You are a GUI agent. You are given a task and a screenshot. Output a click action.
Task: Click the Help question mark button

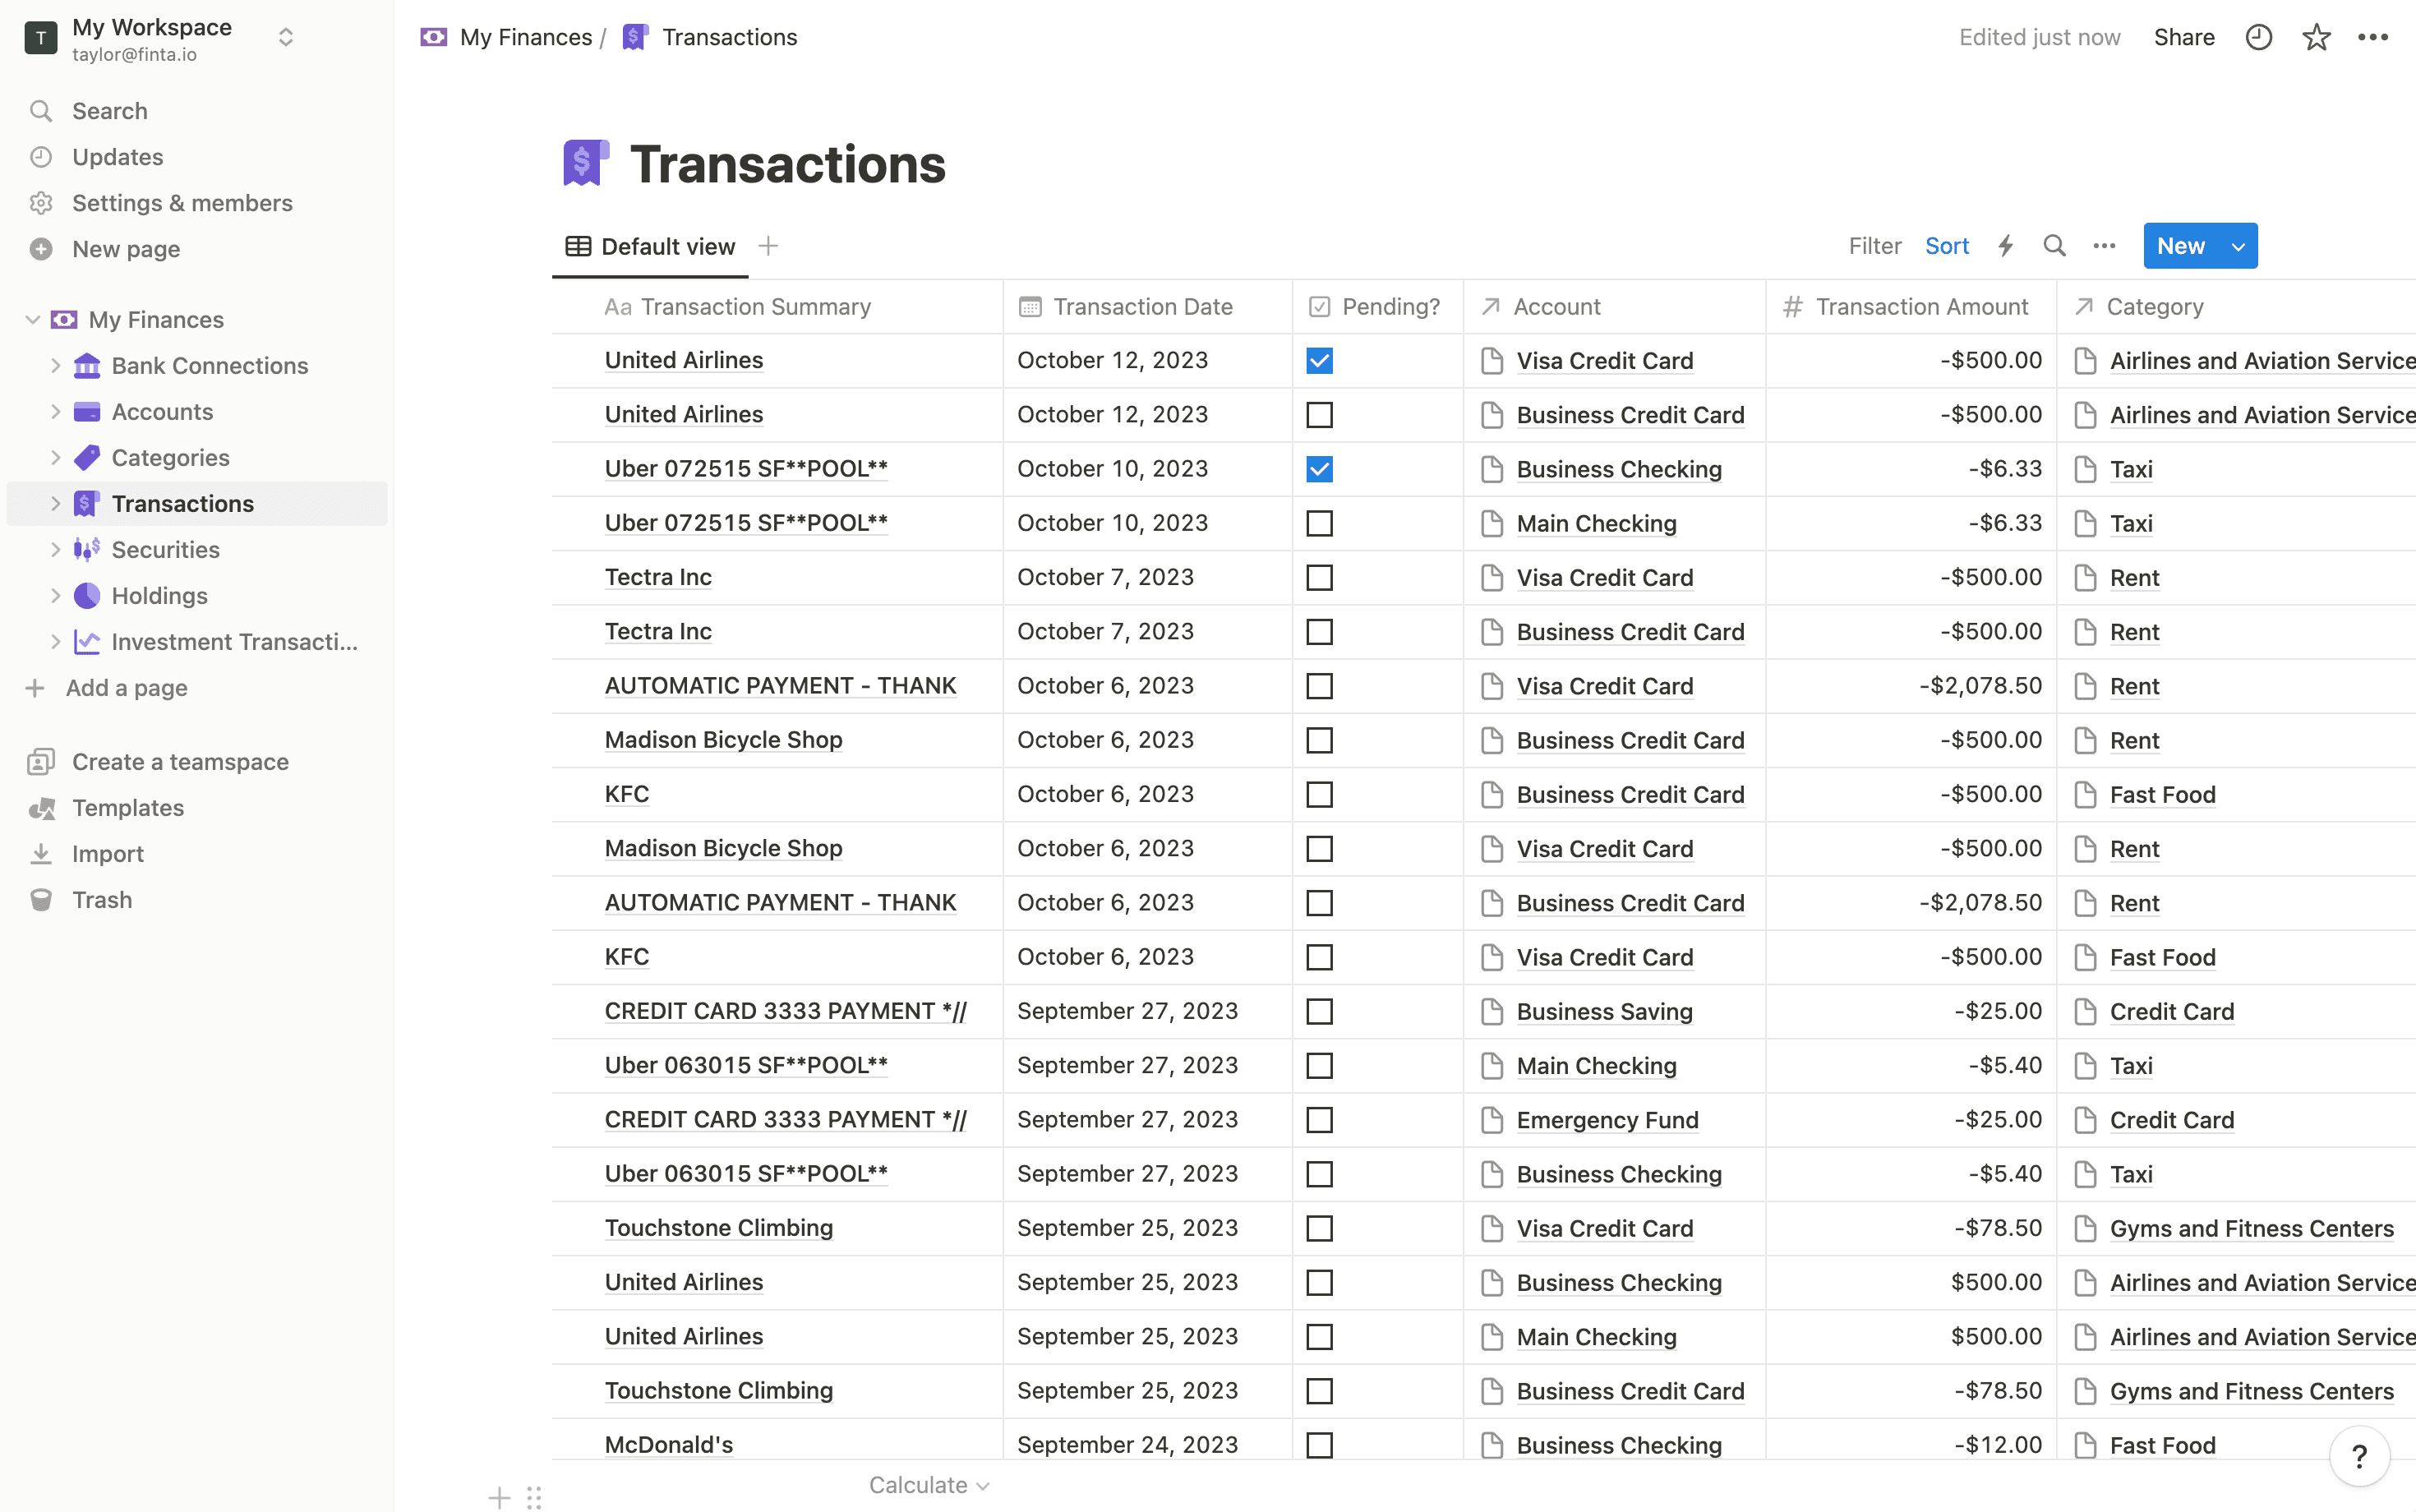(2359, 1456)
